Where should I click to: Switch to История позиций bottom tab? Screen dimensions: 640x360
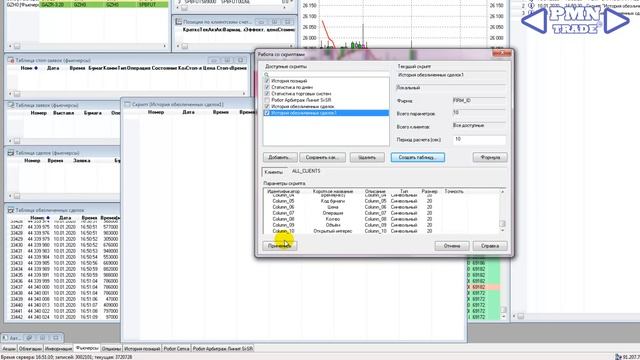[x=142, y=349]
